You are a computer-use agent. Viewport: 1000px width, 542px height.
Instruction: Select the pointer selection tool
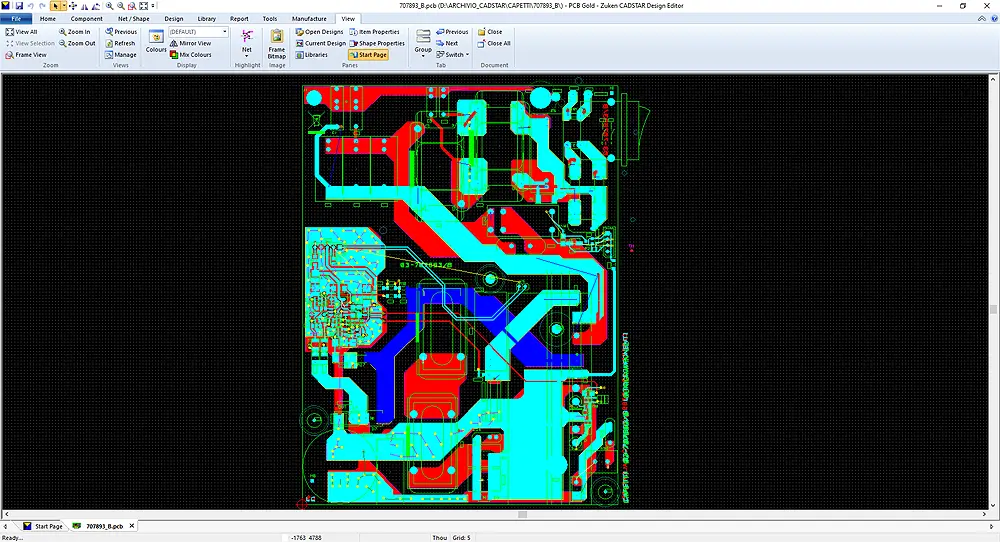click(55, 6)
